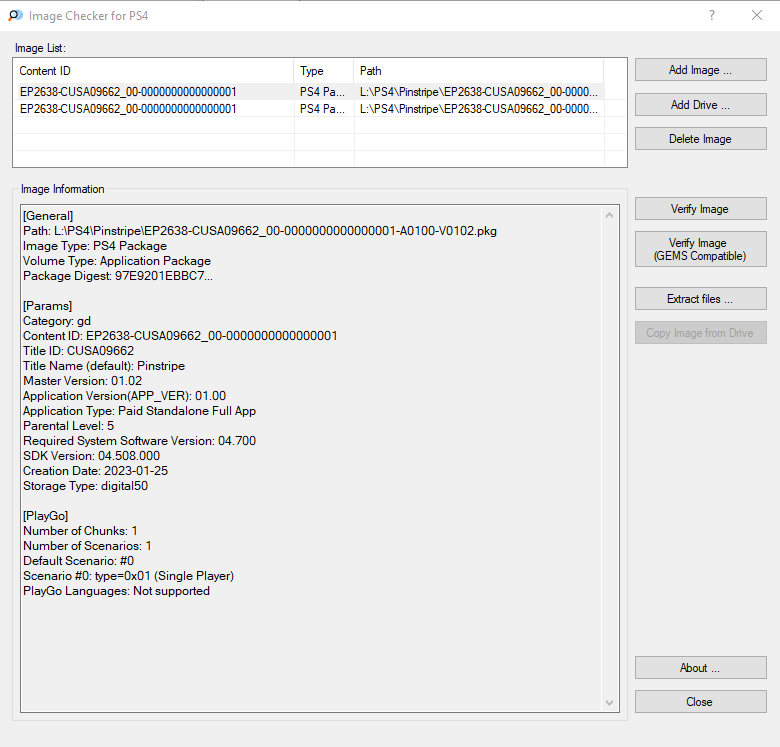Click second row's path cell
Image resolution: width=780 pixels, height=747 pixels.
pos(479,108)
